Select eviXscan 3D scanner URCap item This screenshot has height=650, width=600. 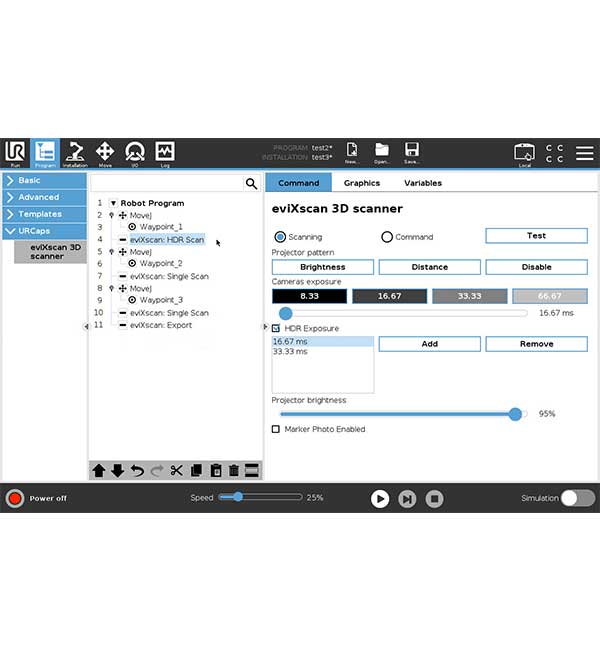[x=51, y=252]
